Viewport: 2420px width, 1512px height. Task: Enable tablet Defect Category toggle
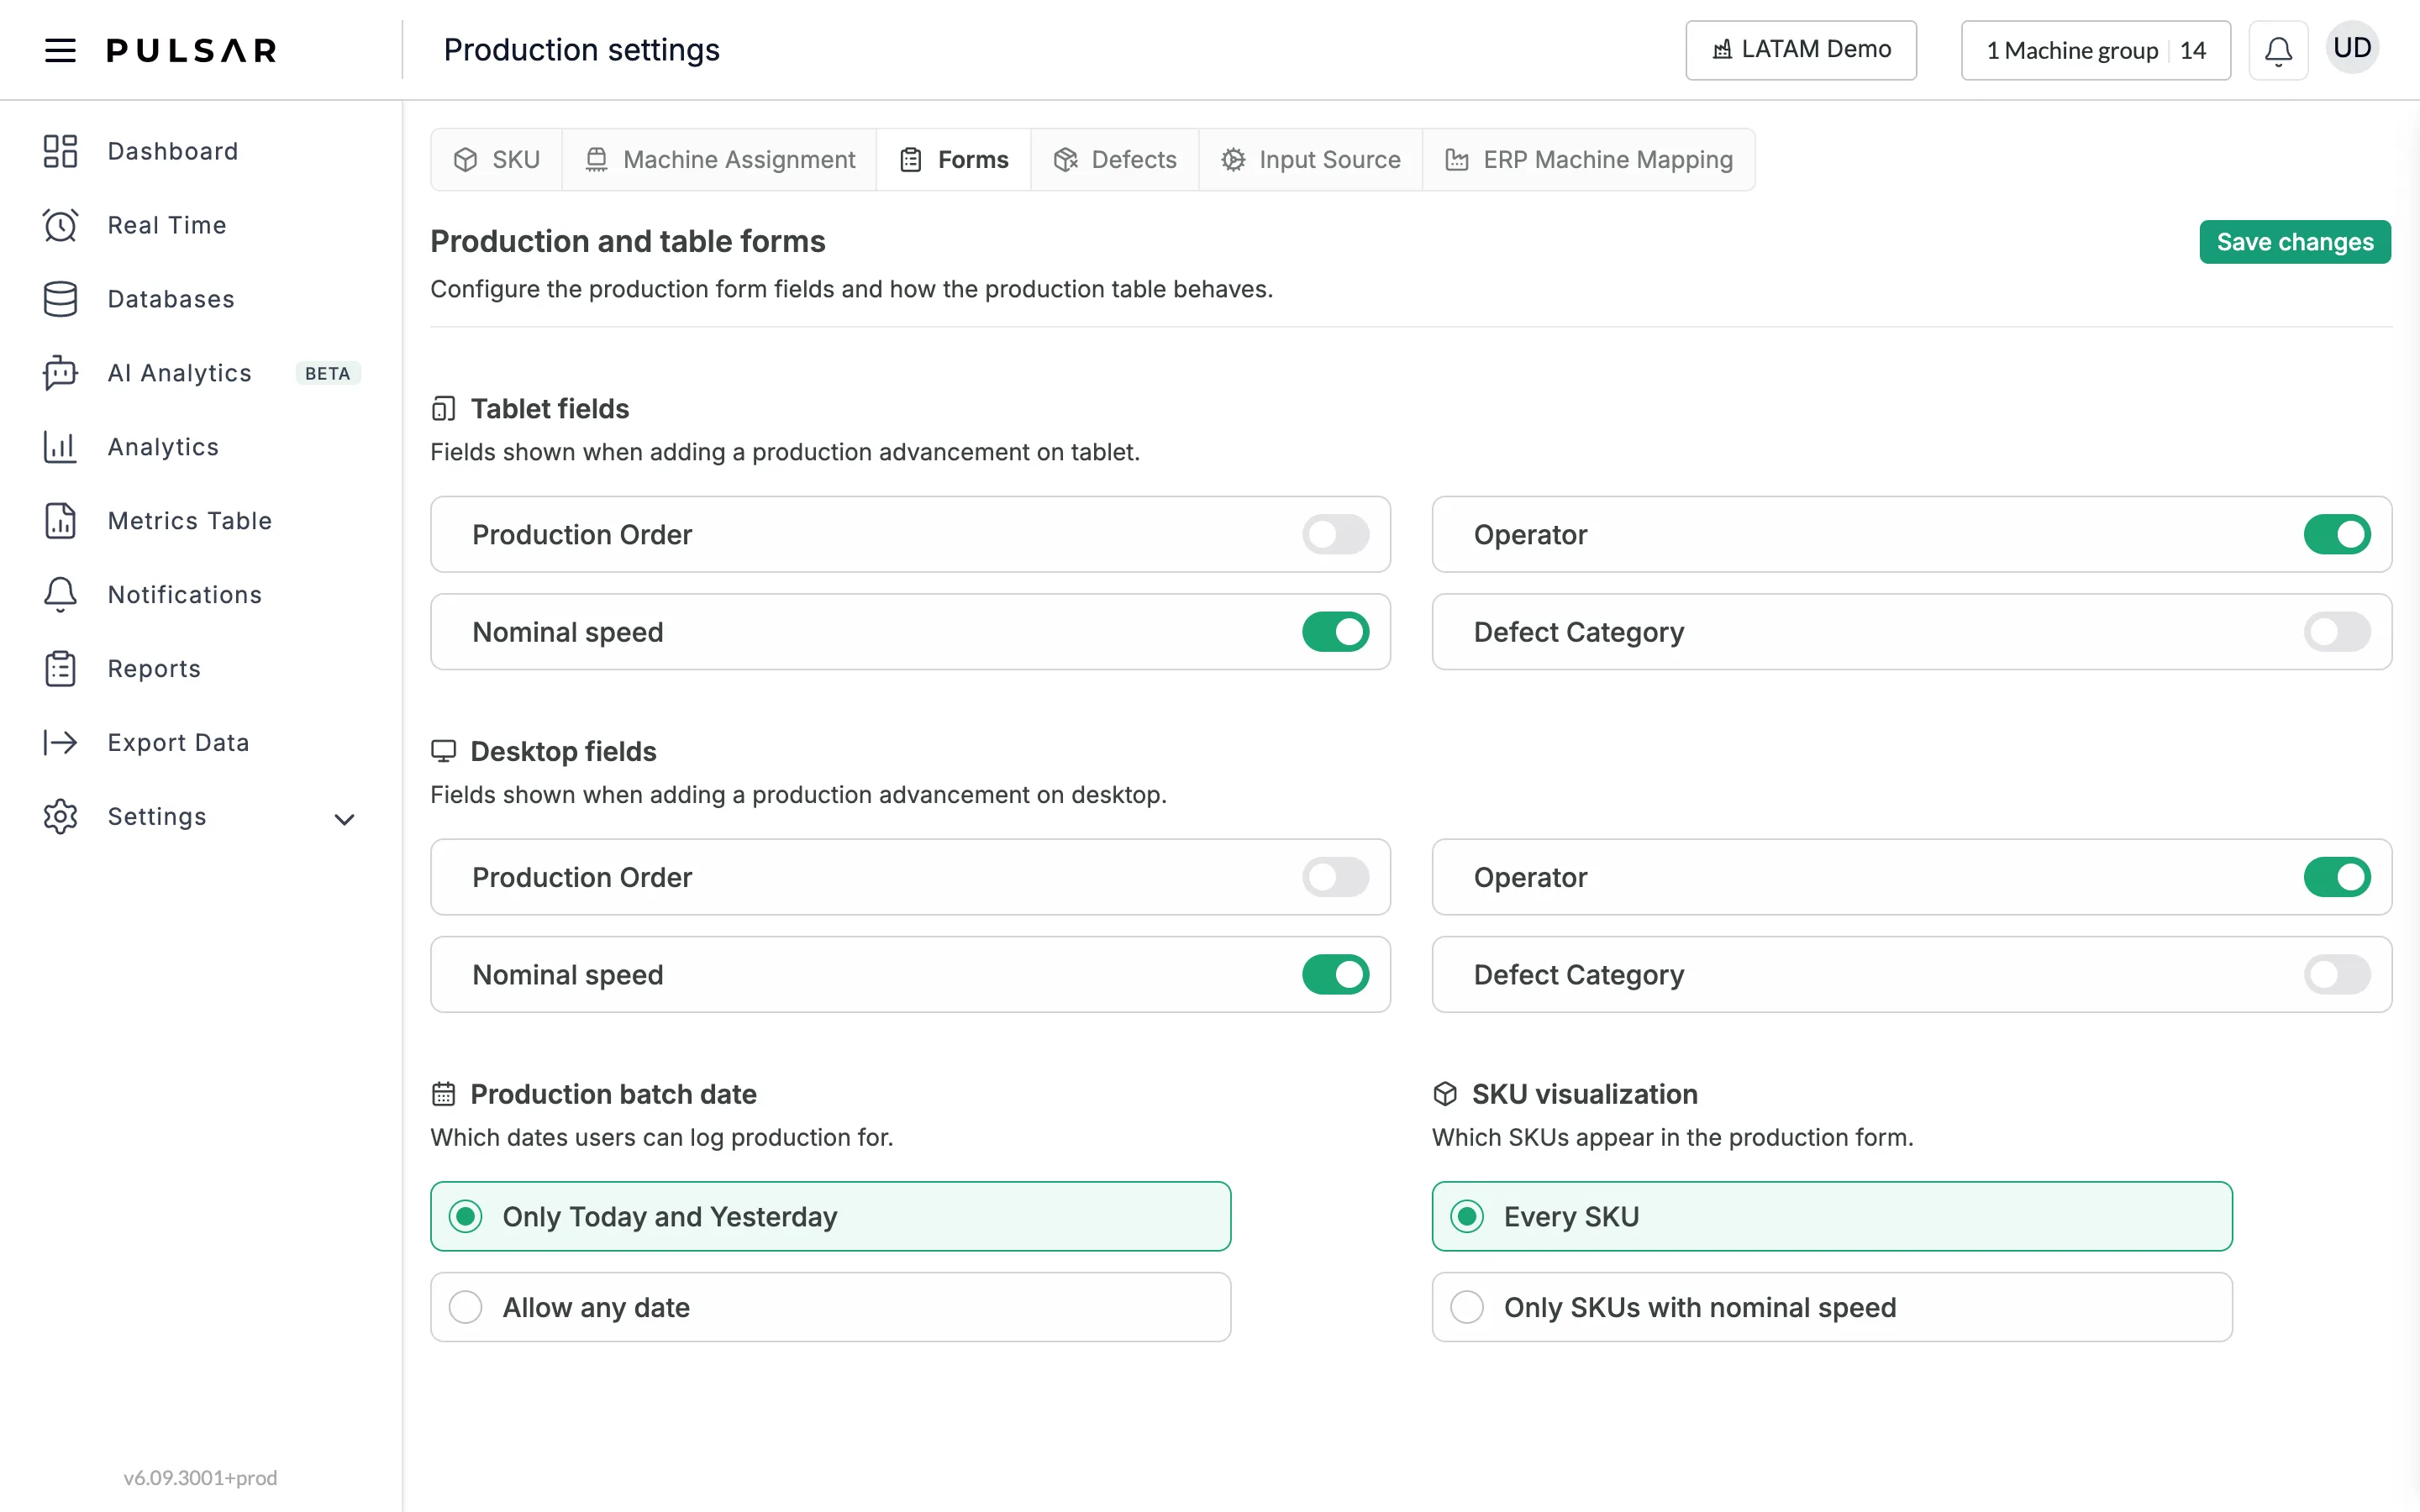point(2337,632)
